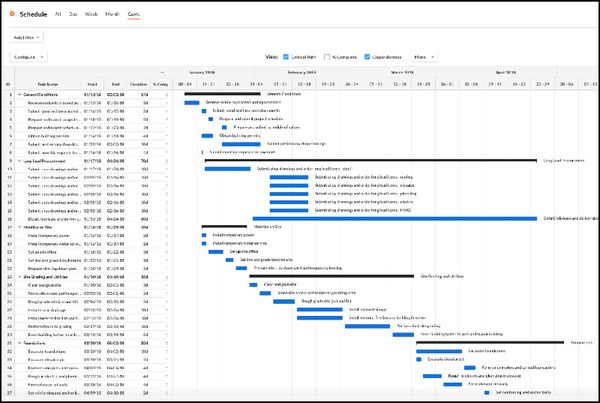Screen dimensions: 600x403
Task: Open the row menu for Mobilize on Site
Action: [x=167, y=227]
